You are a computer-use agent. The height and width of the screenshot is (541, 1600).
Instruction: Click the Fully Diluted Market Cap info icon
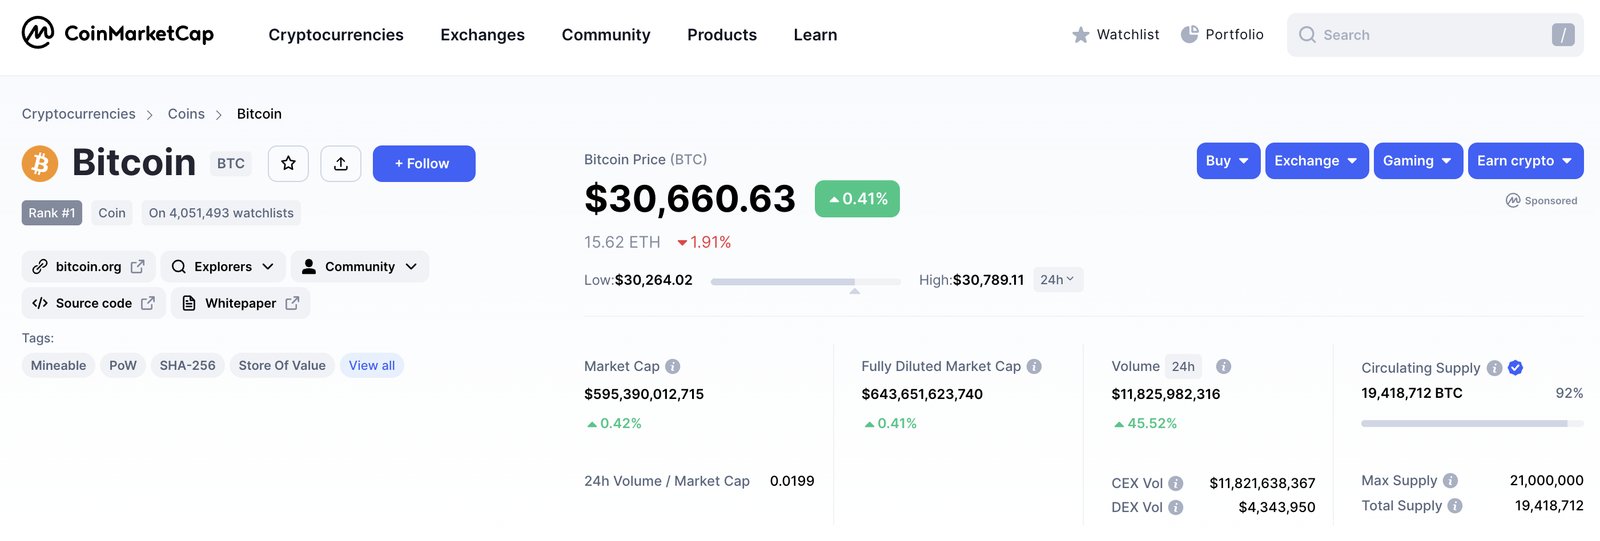tap(1034, 367)
